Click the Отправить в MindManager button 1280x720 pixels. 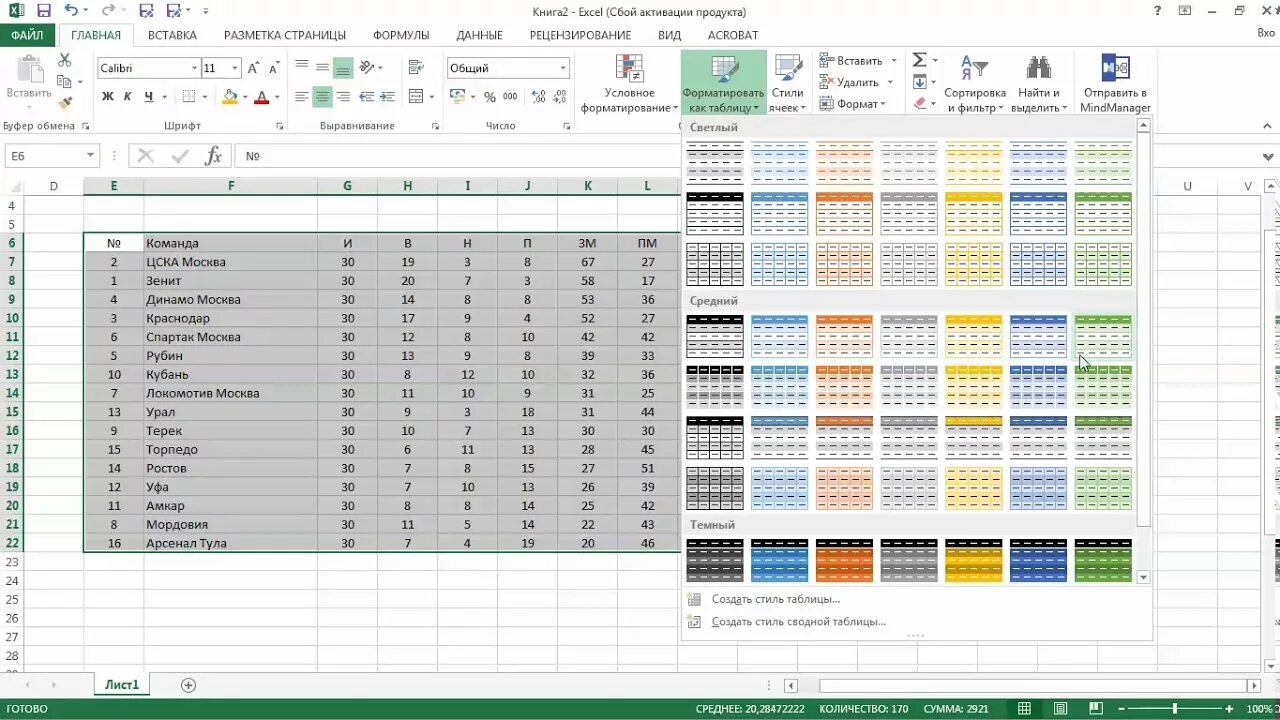click(1115, 83)
